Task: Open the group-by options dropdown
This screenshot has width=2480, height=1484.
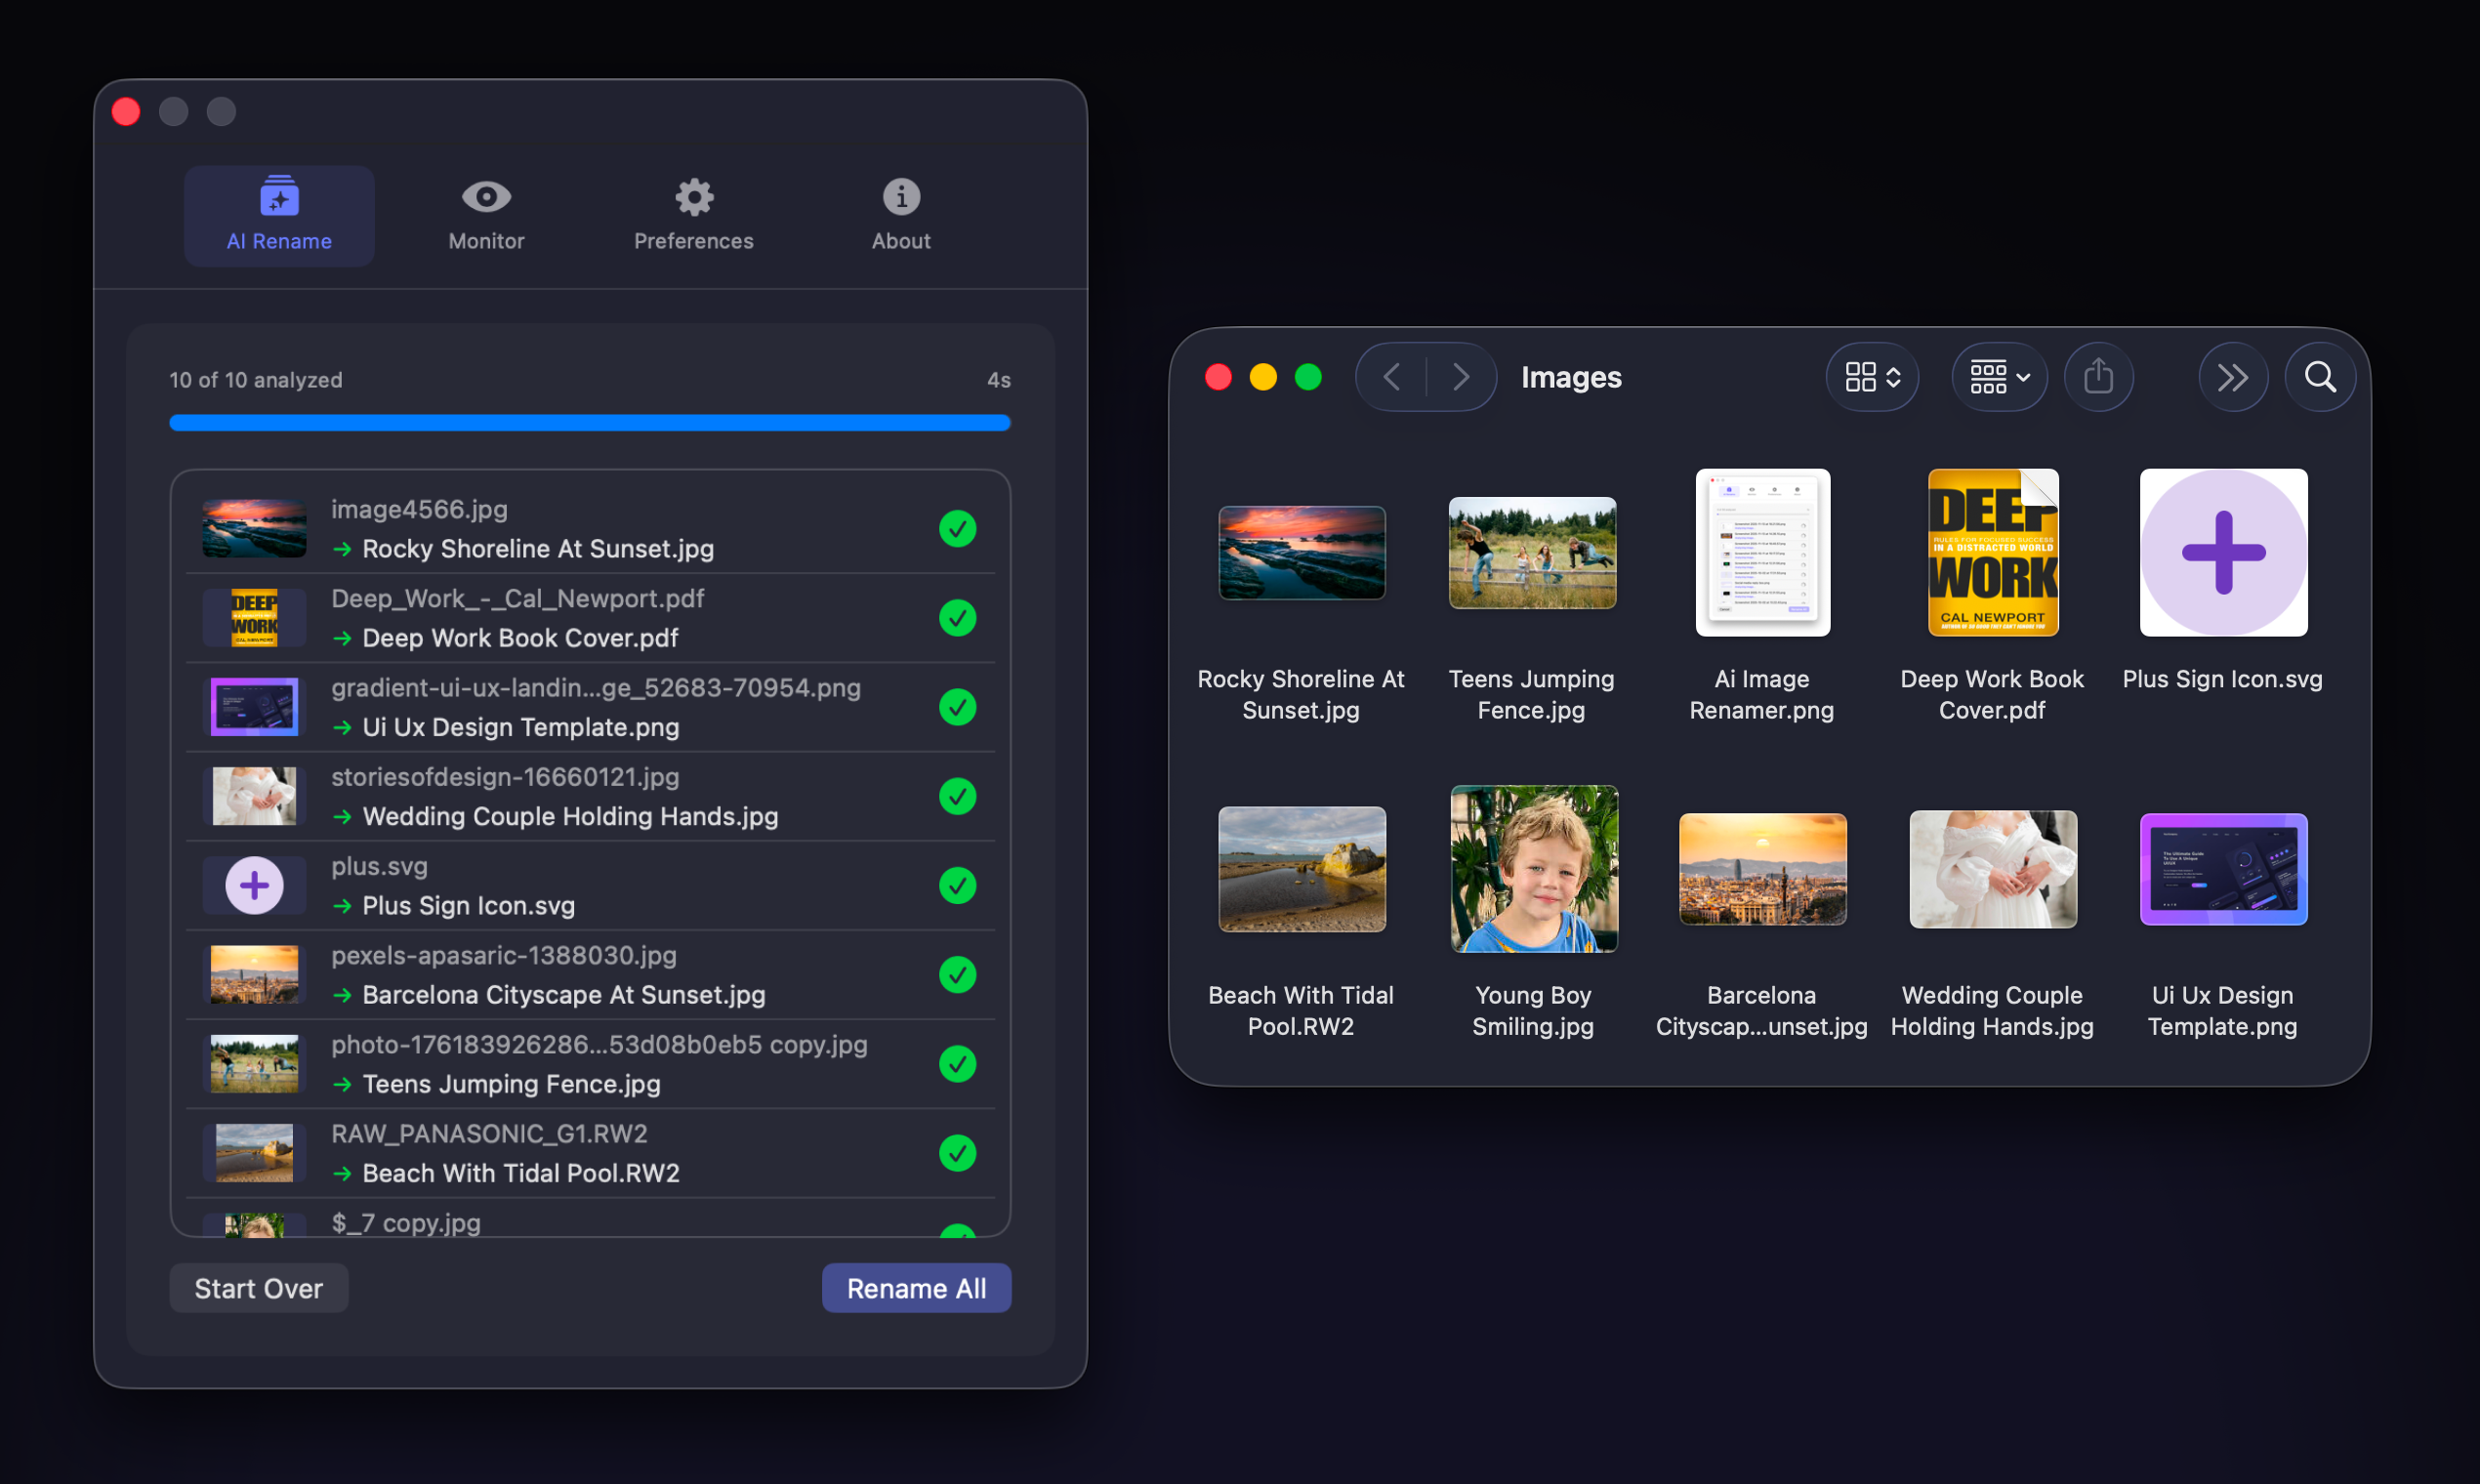Action: 1999,377
